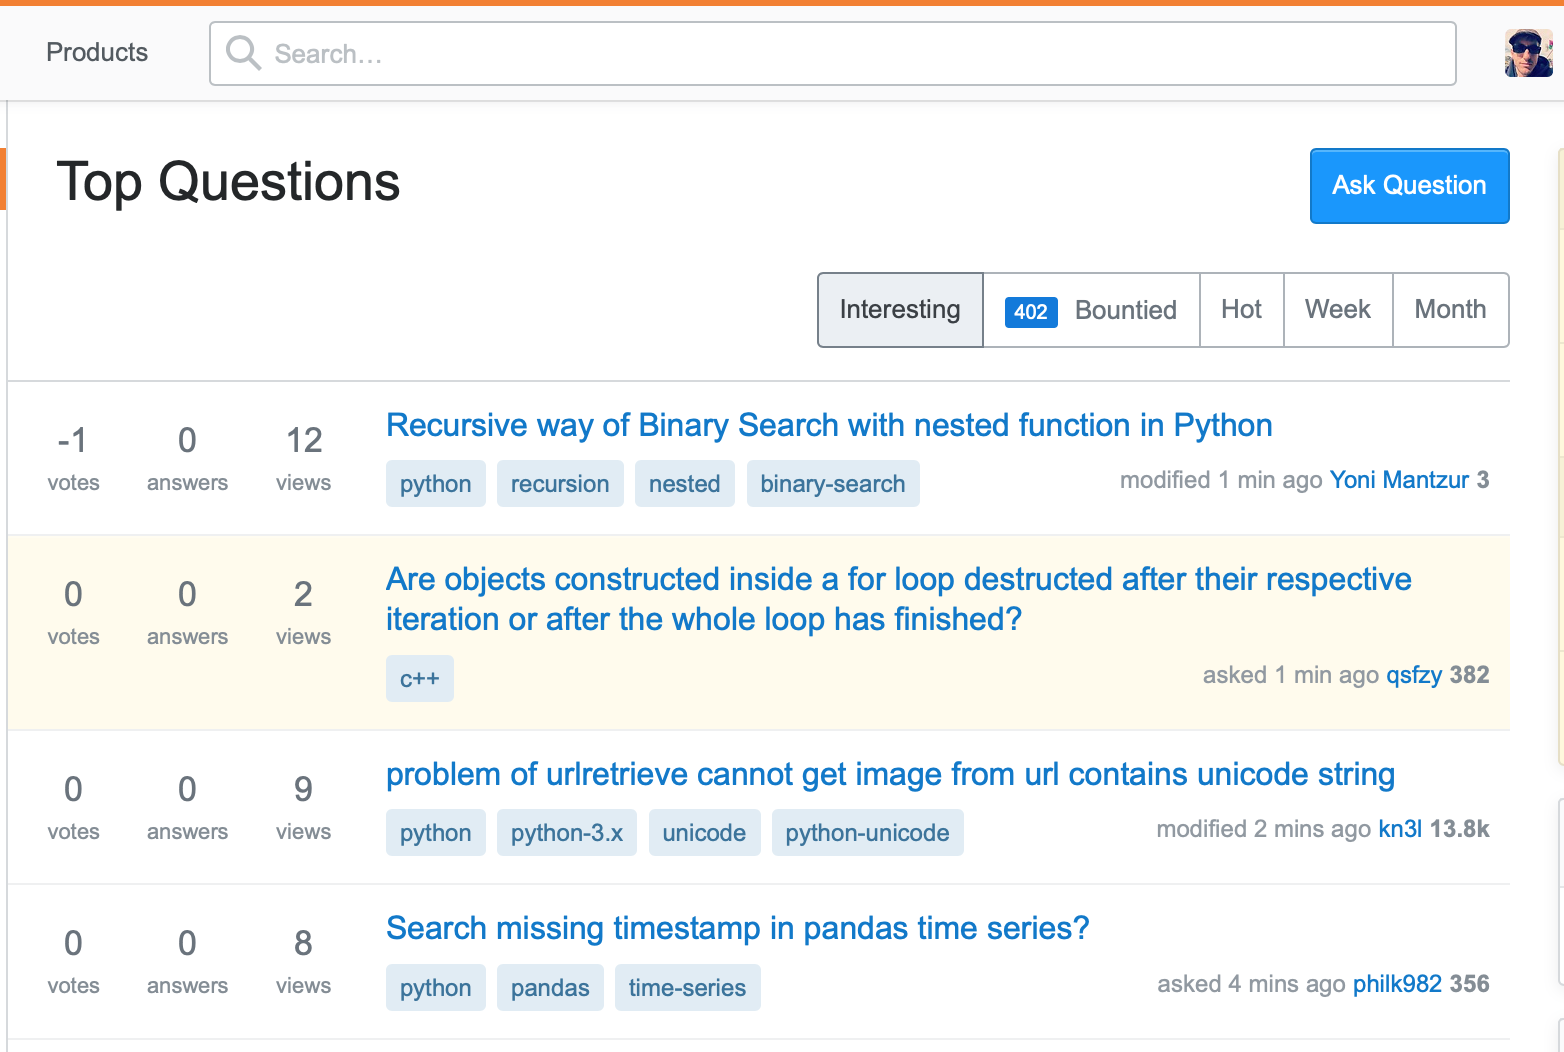Open the Recursive Binary Search question
1564x1052 pixels.
click(828, 425)
